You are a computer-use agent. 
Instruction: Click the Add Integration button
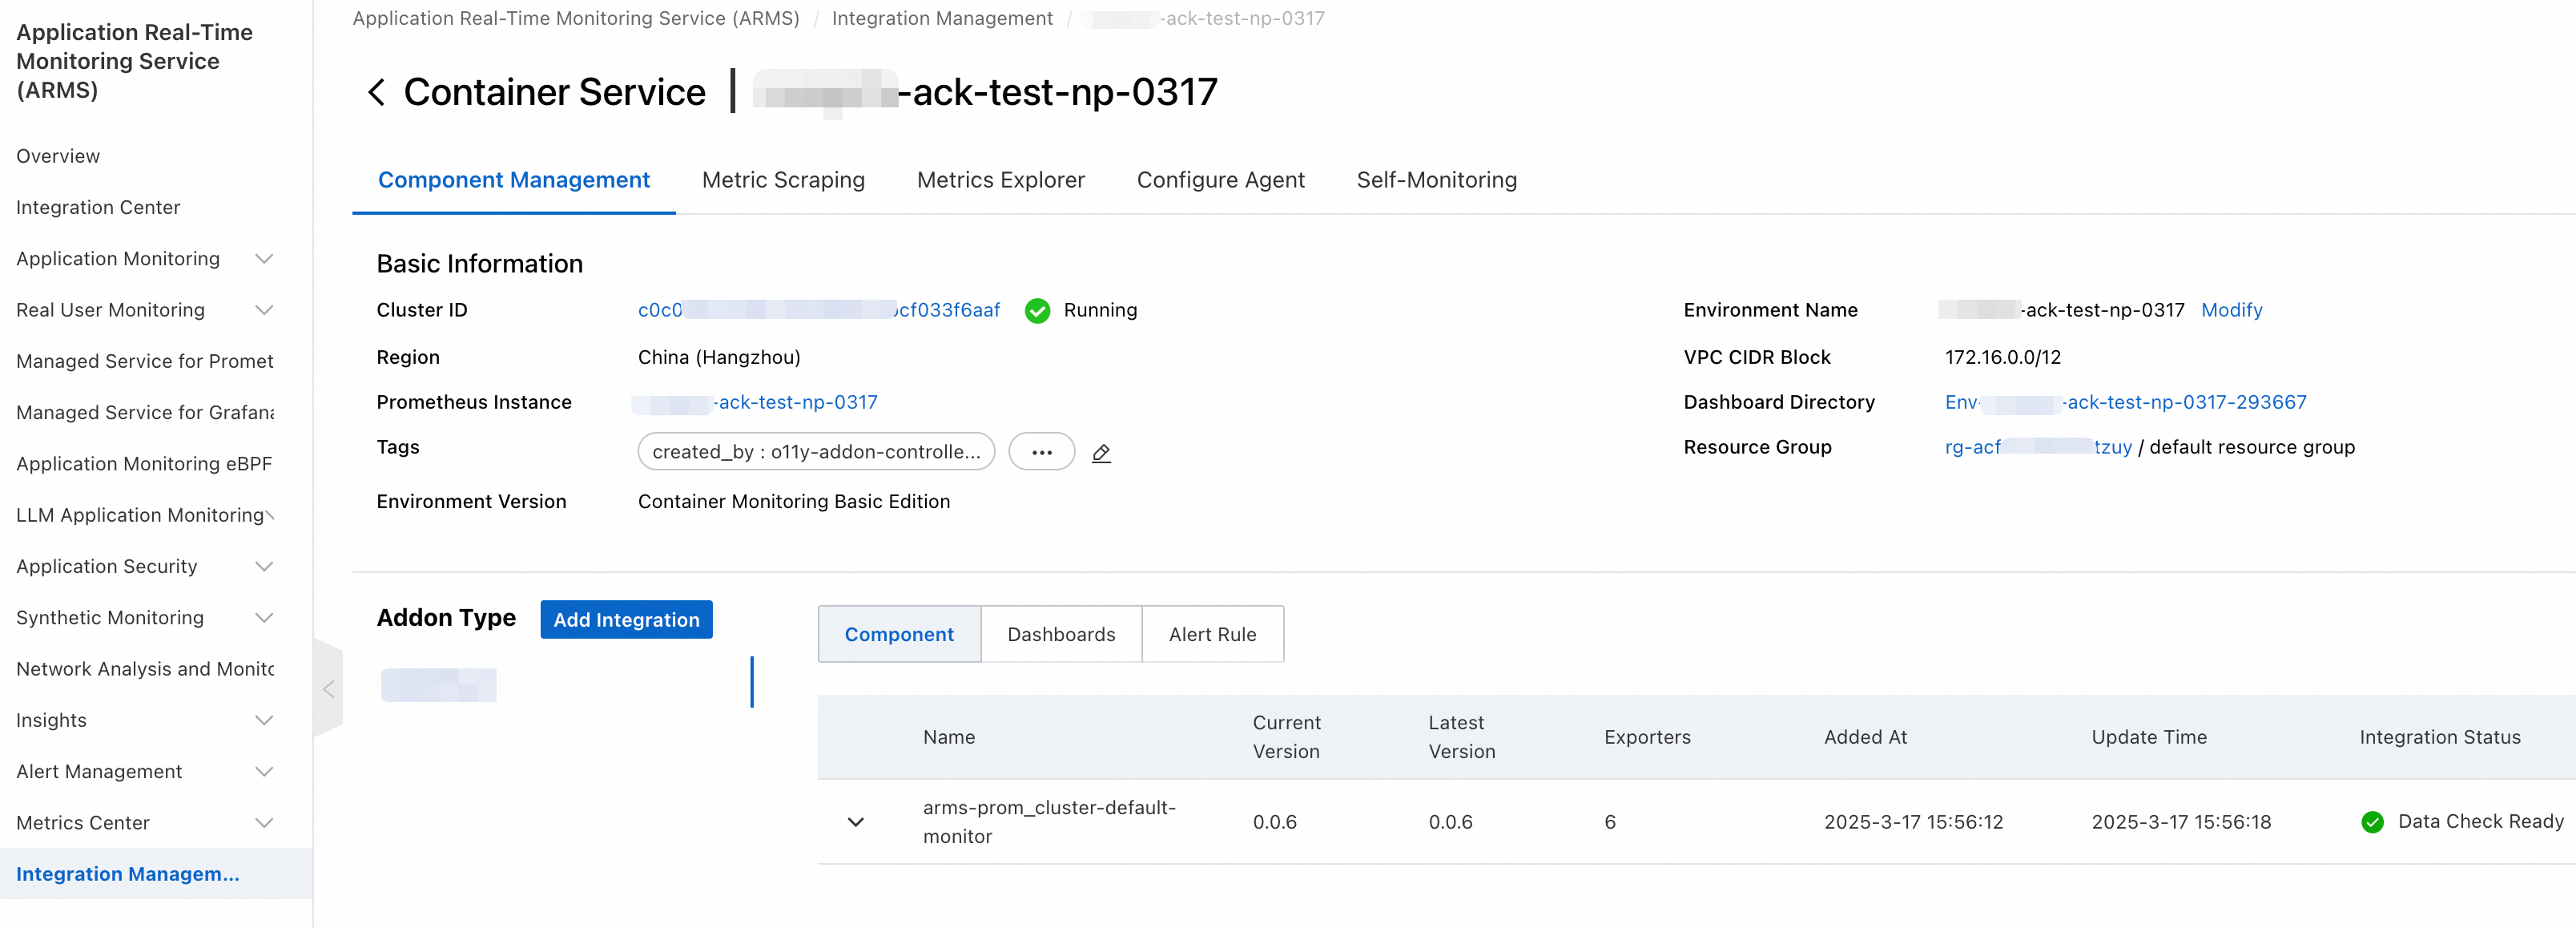point(626,620)
